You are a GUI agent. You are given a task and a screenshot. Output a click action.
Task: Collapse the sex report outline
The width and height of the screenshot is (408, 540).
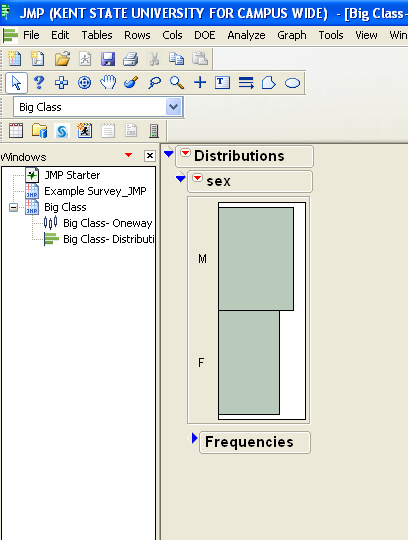[180, 177]
